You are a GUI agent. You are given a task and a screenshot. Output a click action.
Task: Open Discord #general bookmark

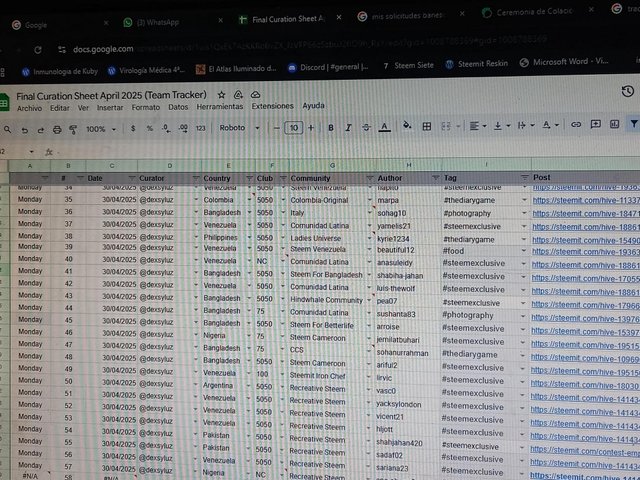(328, 67)
